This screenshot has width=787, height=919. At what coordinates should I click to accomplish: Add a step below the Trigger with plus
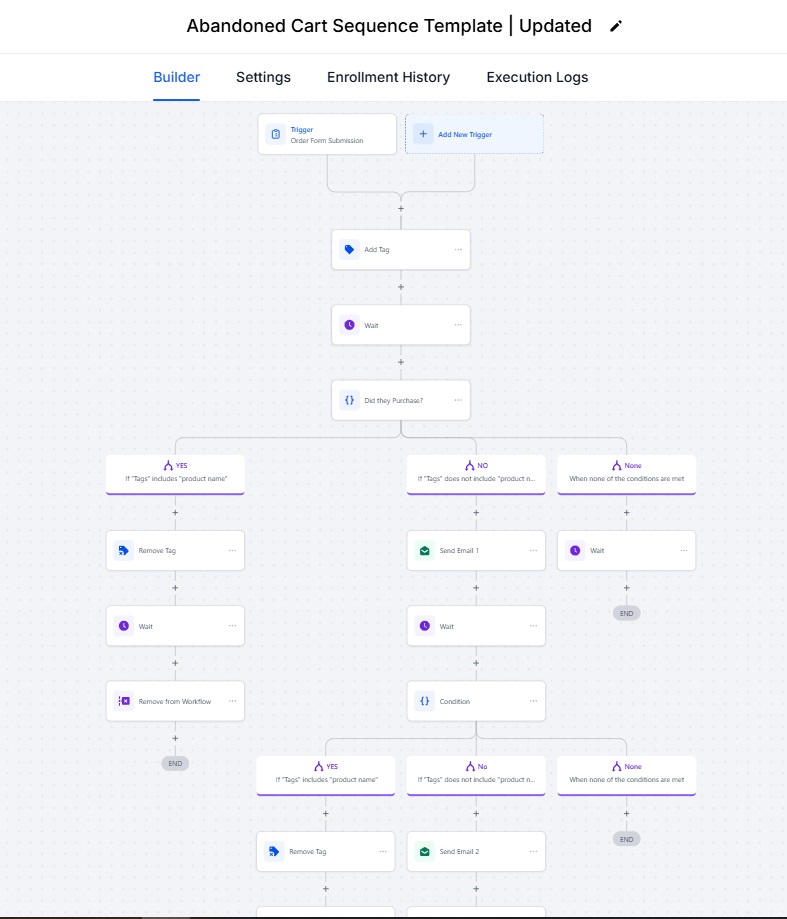401,209
